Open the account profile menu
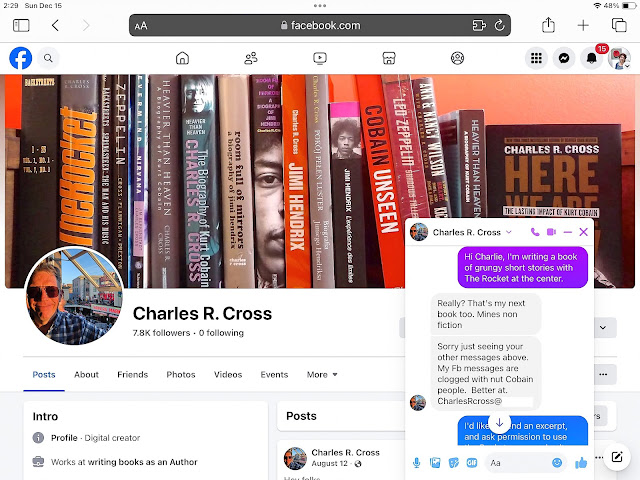The image size is (640, 480). coord(619,58)
